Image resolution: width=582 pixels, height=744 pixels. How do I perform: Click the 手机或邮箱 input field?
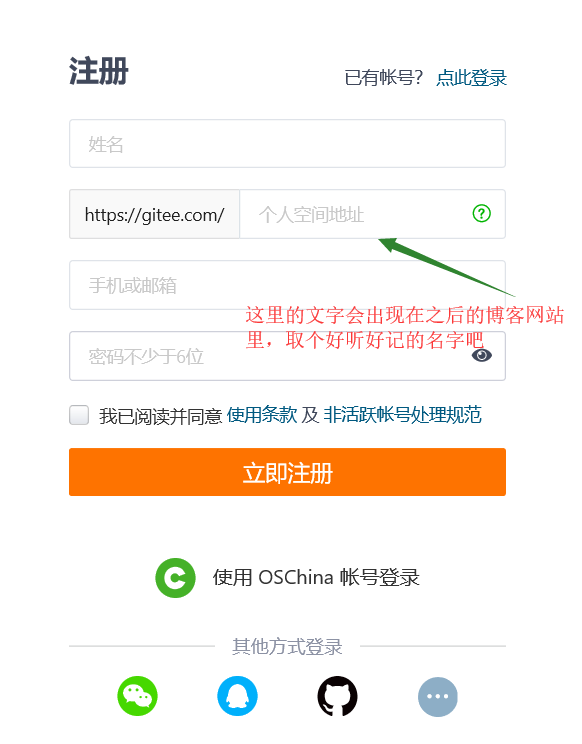(287, 285)
